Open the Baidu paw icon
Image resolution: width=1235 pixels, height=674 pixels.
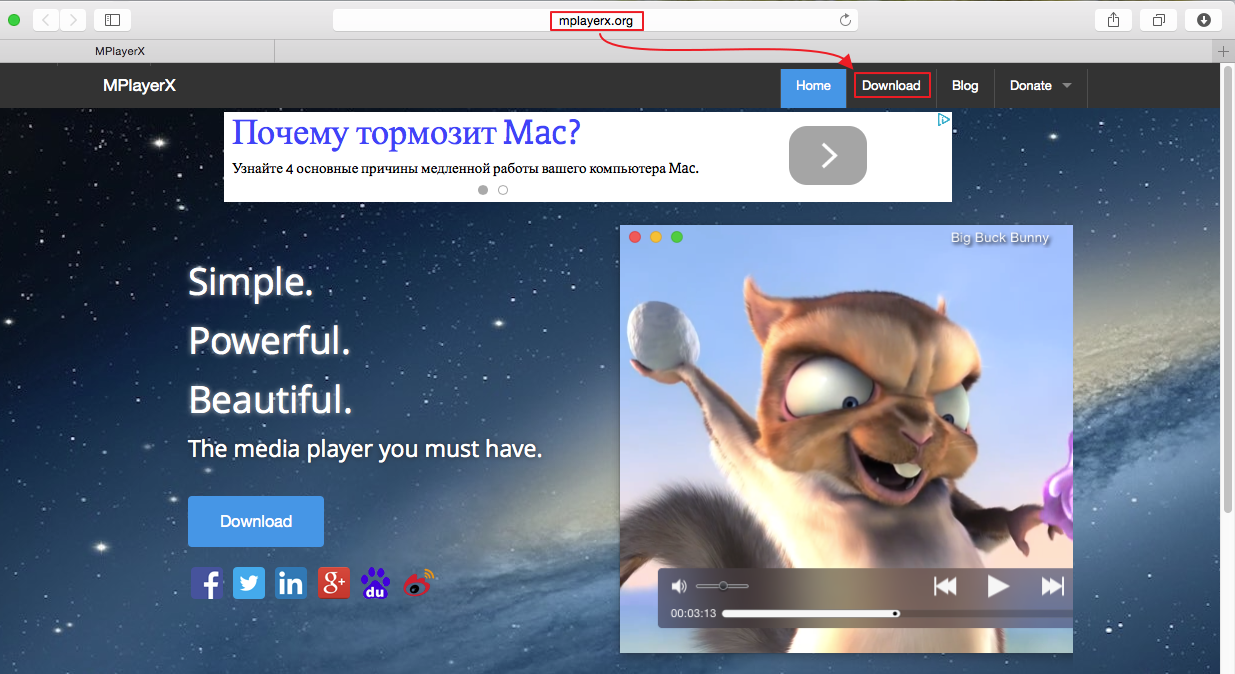pyautogui.click(x=376, y=583)
